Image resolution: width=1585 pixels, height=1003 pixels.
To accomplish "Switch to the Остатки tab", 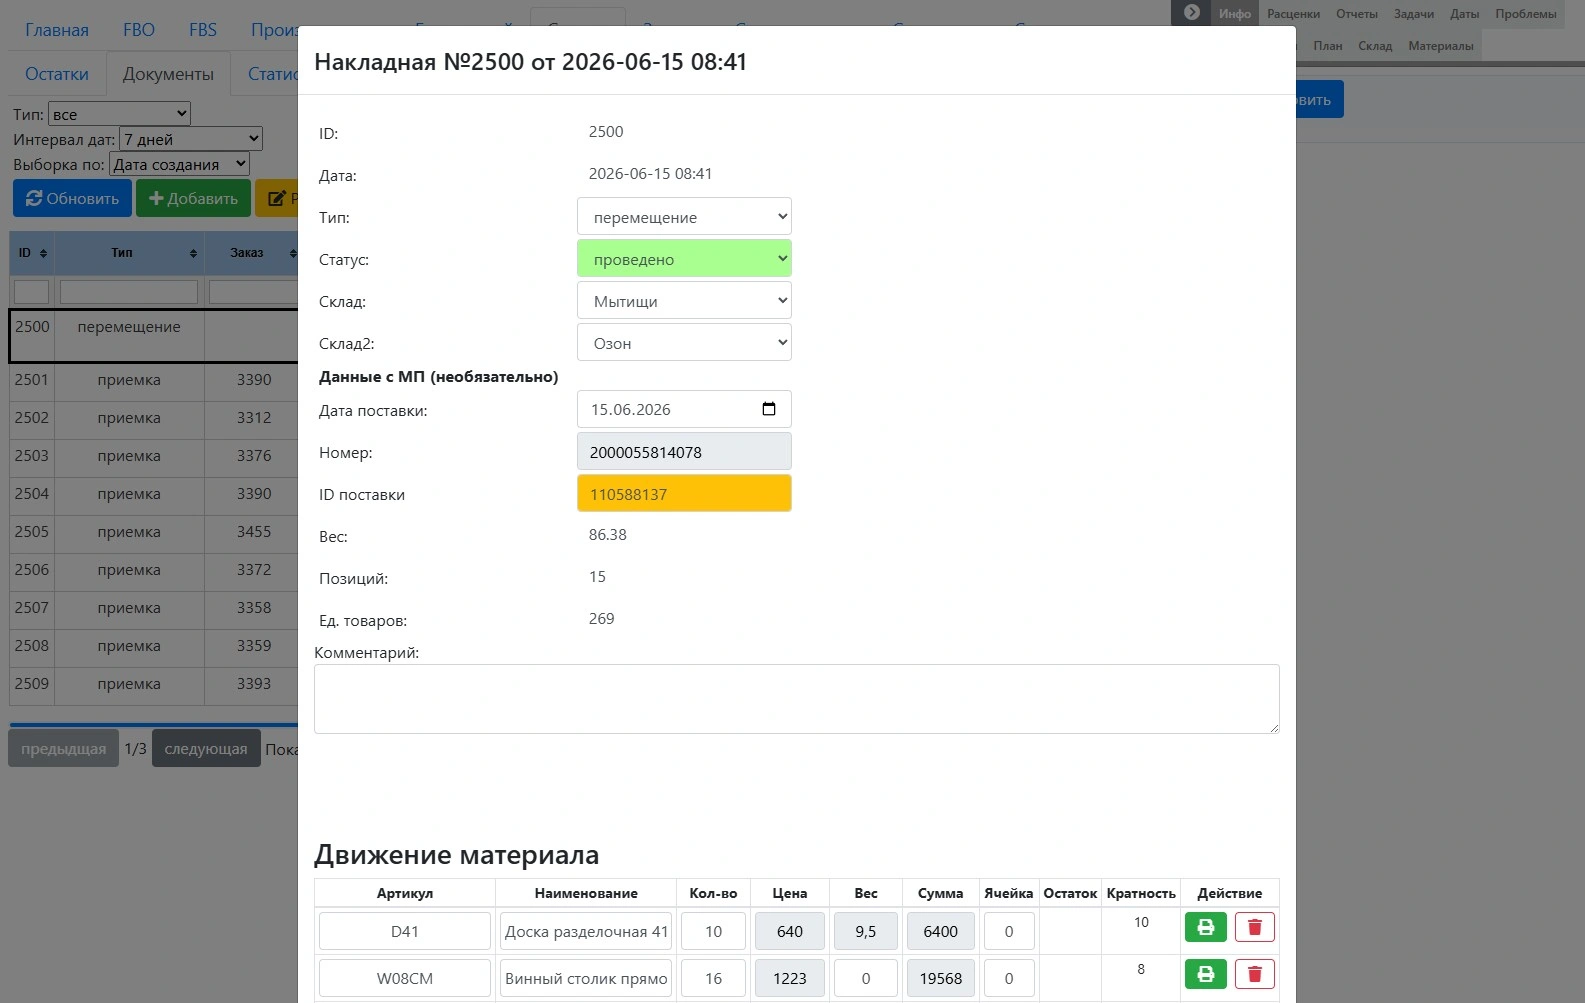I will (x=57, y=74).
